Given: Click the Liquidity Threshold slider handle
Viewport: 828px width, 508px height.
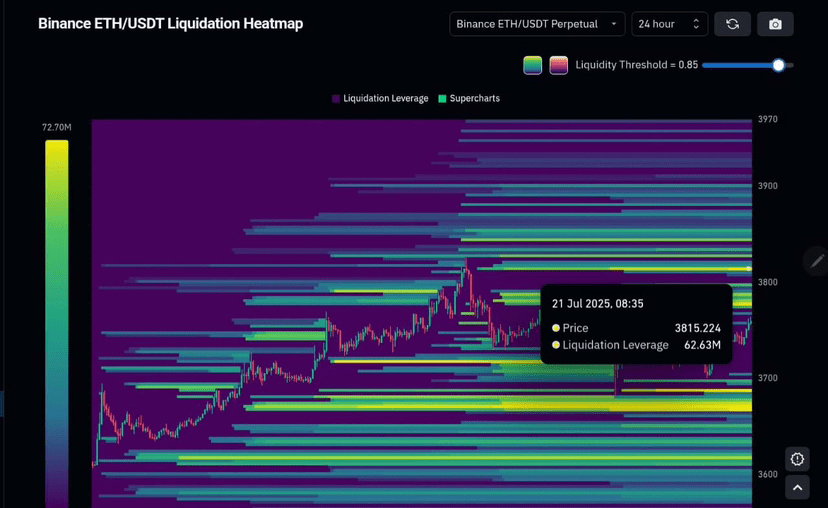Looking at the screenshot, I should tap(778, 65).
